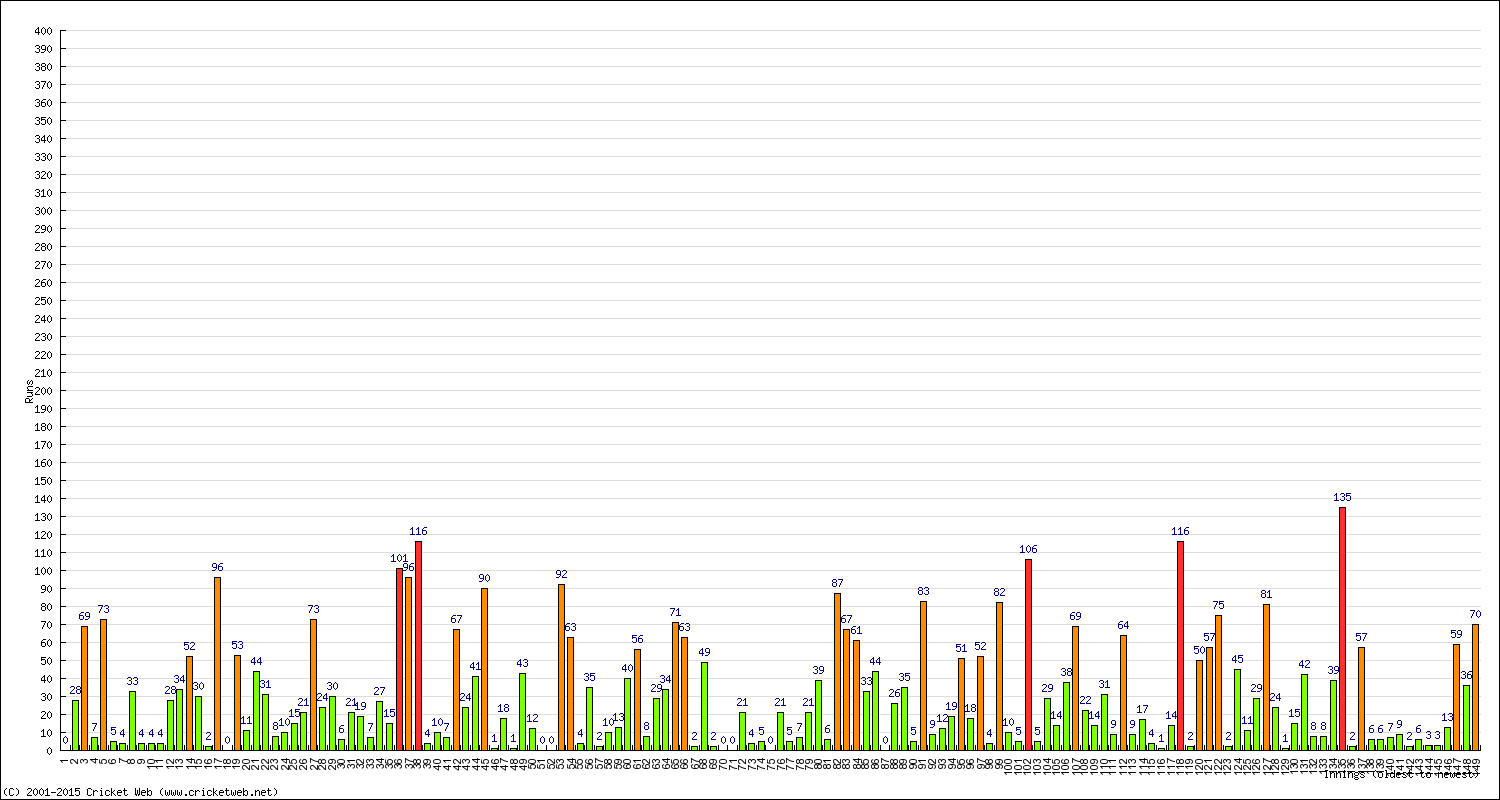Select the orange bar labeled 82
The image size is (1500, 800).
[999, 676]
